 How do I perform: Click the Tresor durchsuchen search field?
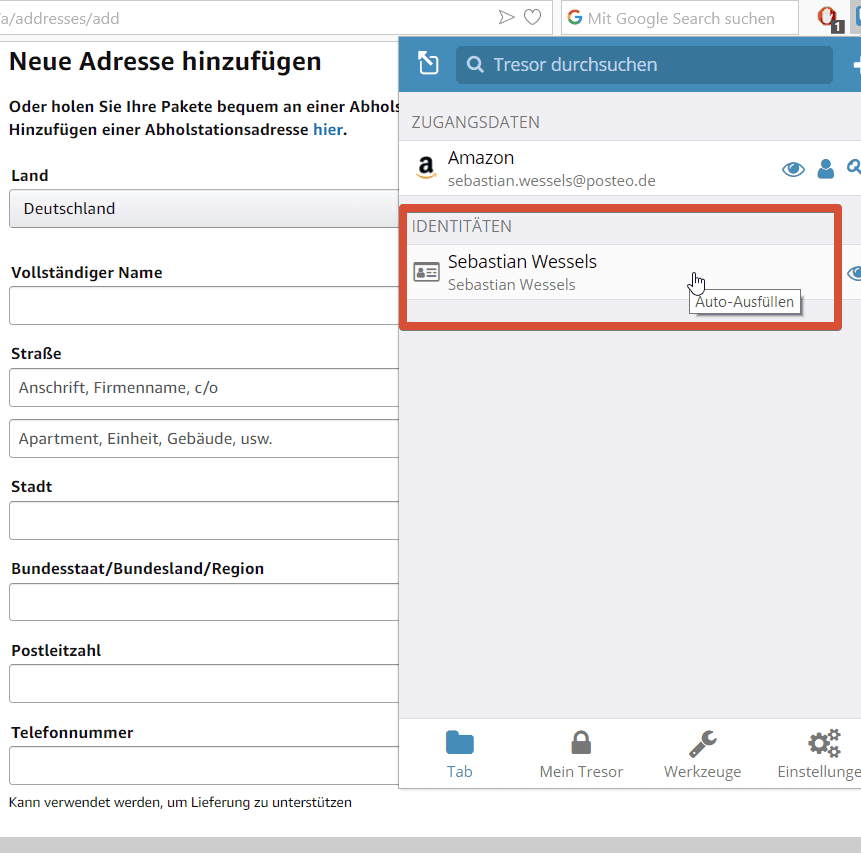pos(644,65)
